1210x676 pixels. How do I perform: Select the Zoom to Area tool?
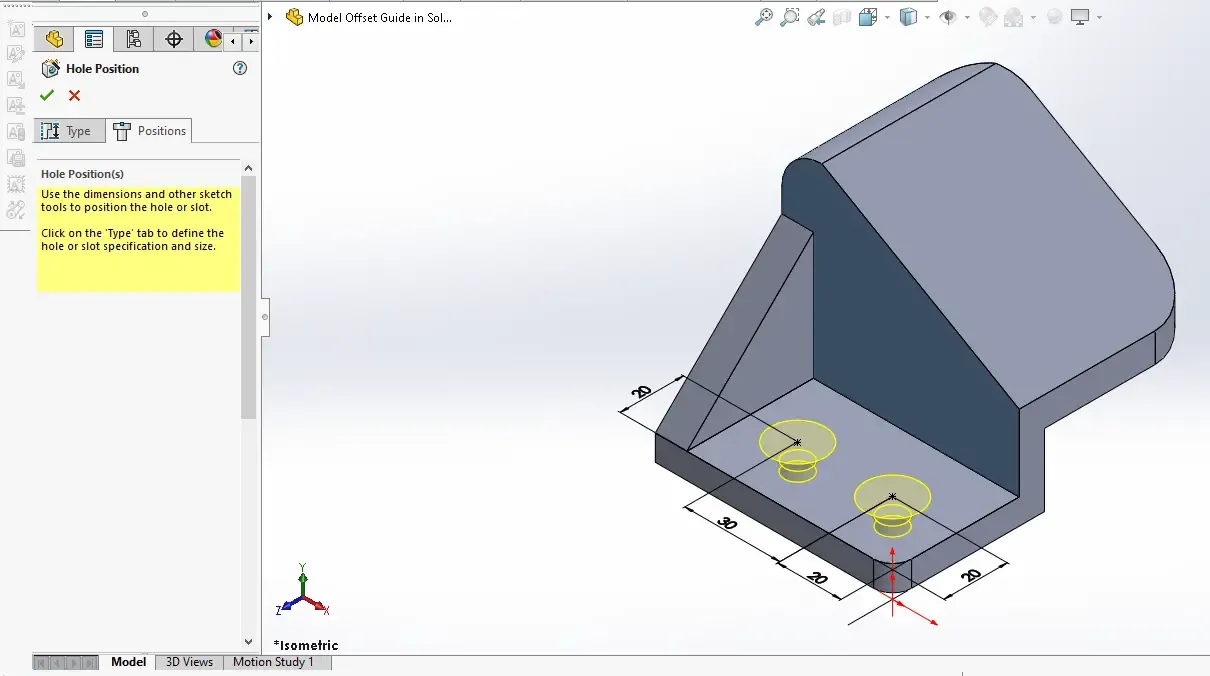coord(790,17)
